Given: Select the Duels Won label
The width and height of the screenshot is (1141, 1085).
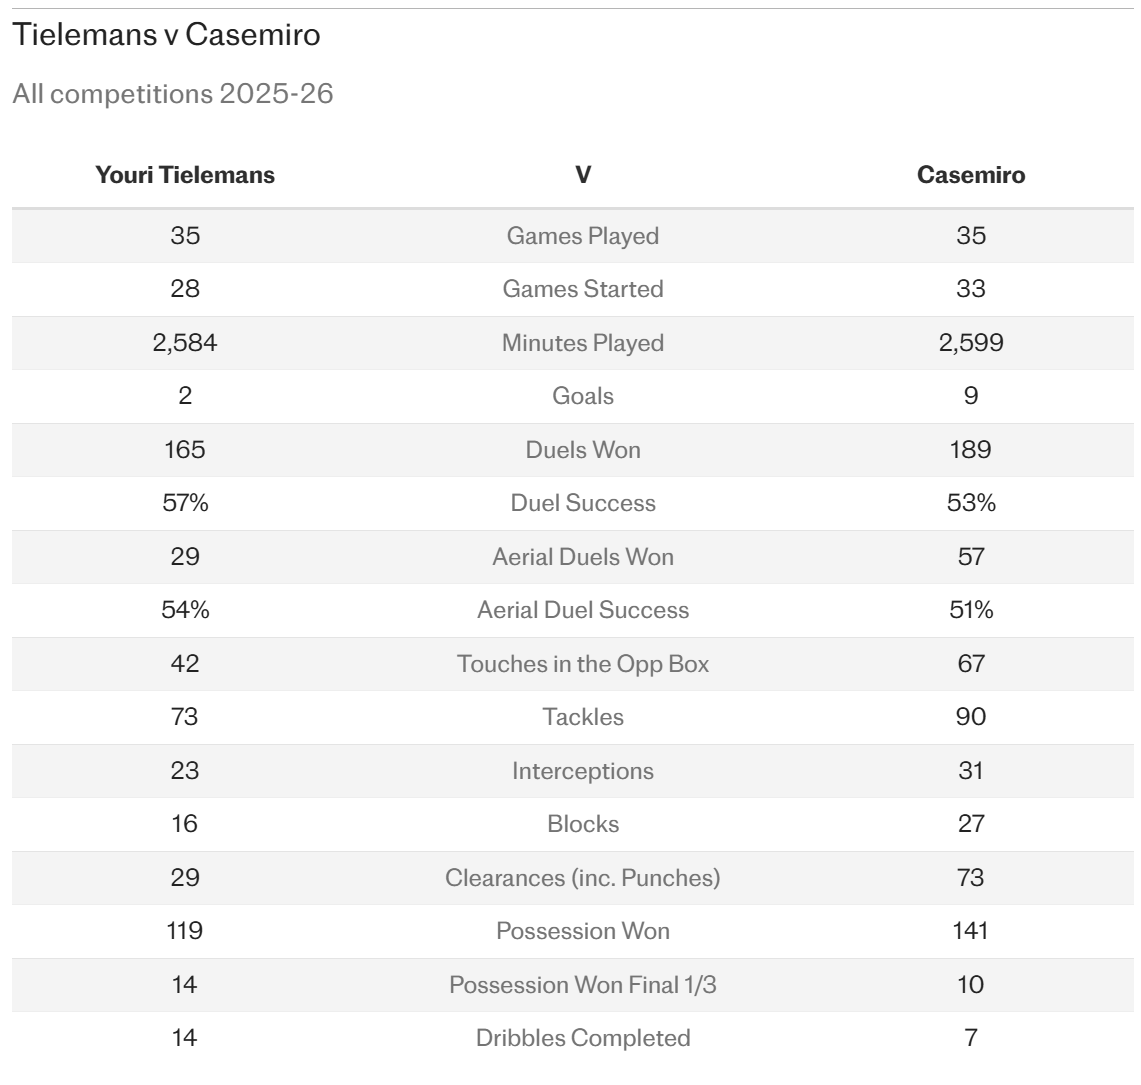Looking at the screenshot, I should coord(583,450).
